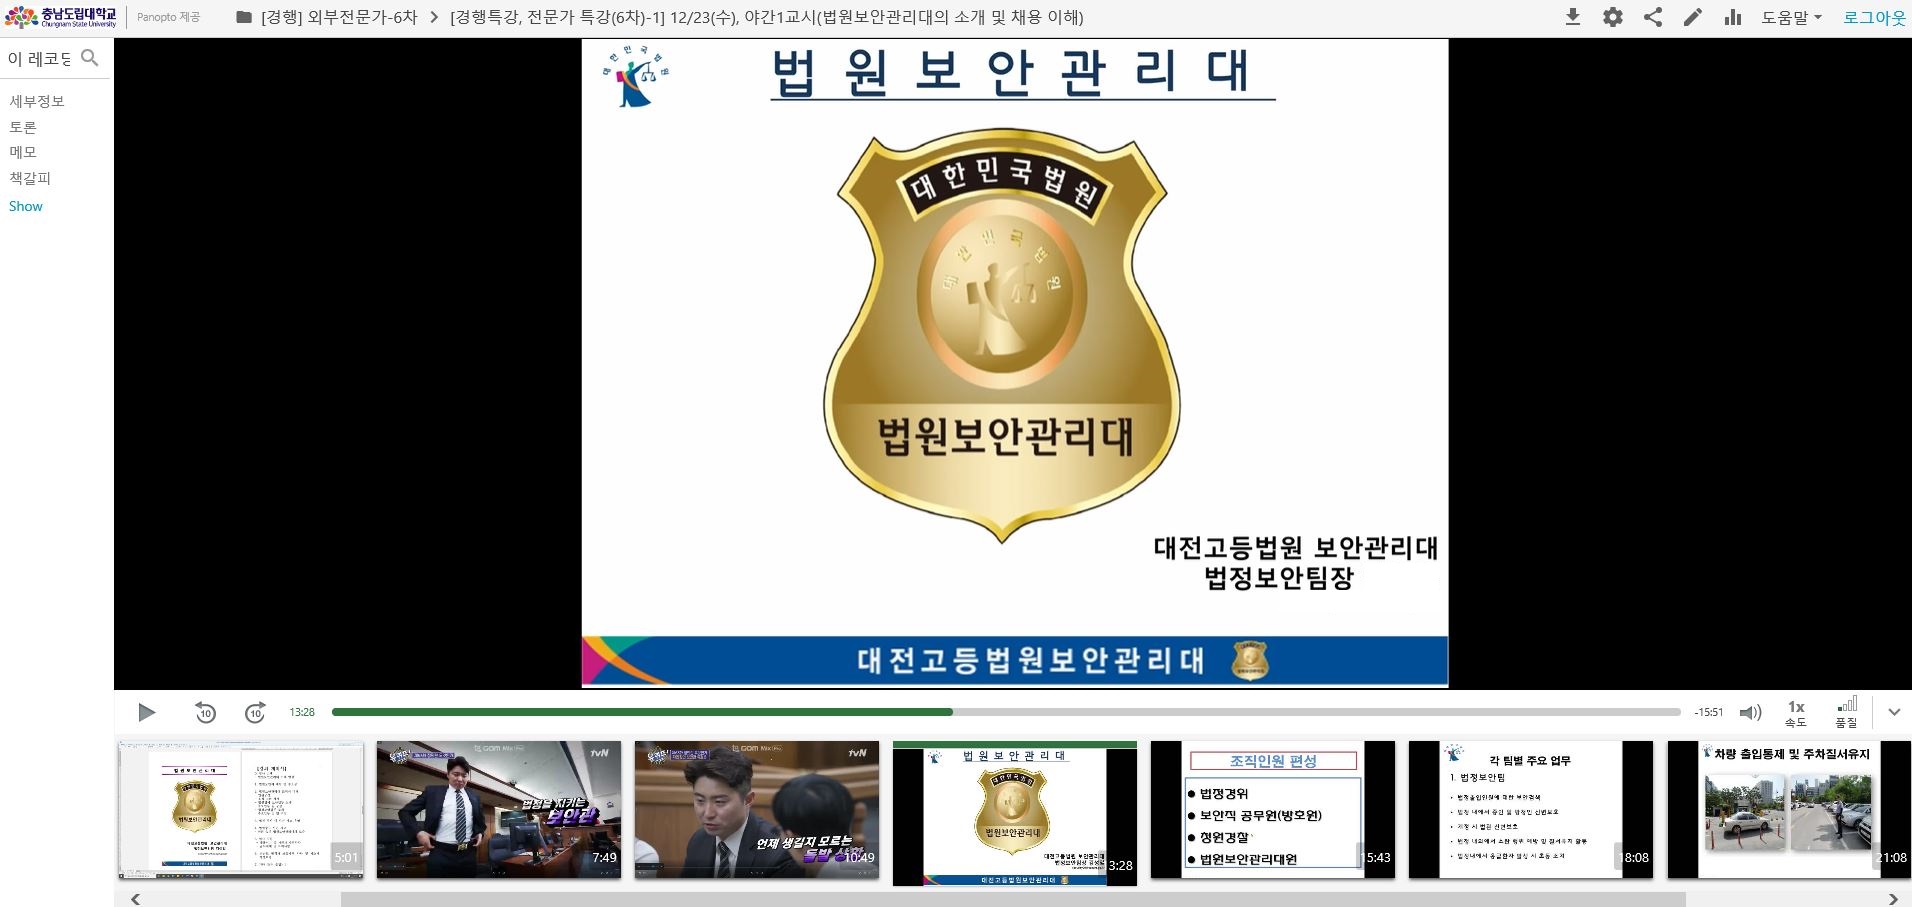This screenshot has height=907, width=1912.
Task: Open the 품질 quality selector
Action: [1846, 713]
